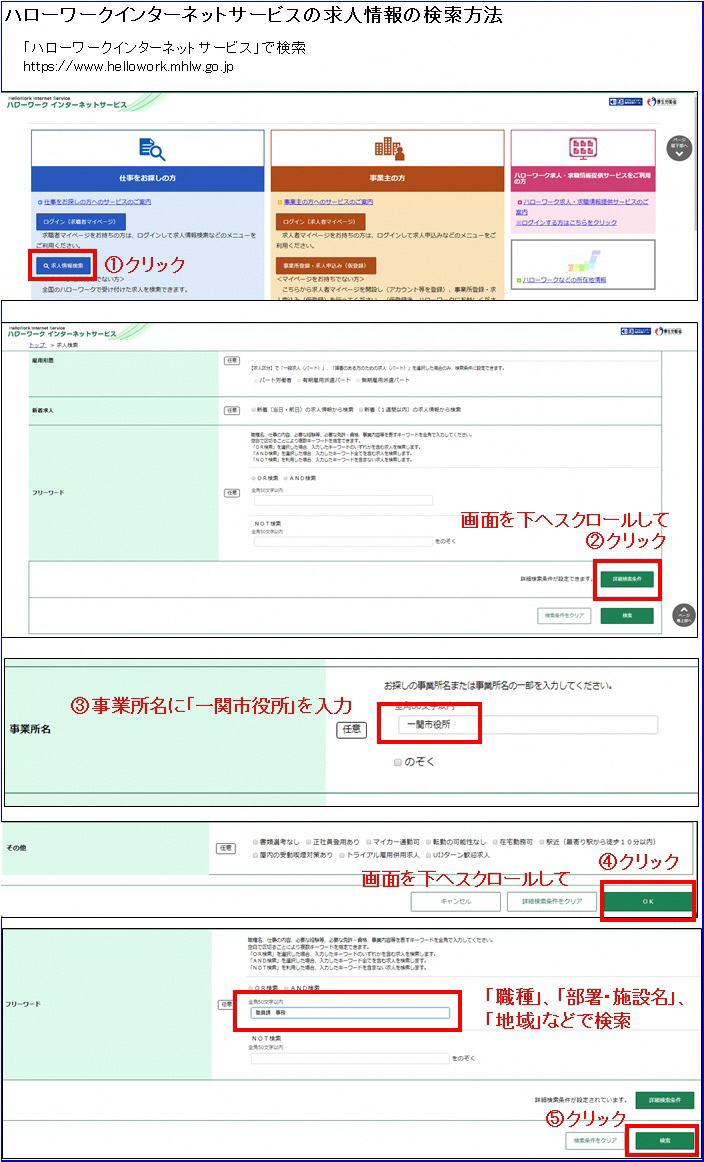Tick 駅近 checkbox

[x=542, y=842]
